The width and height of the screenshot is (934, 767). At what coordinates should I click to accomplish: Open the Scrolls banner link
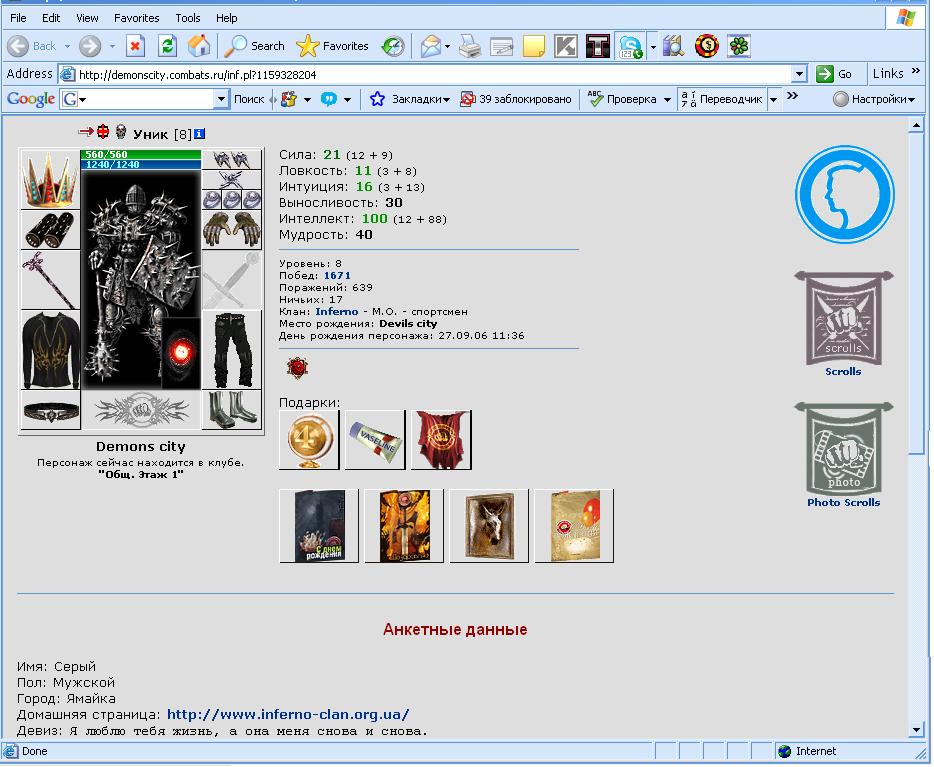(843, 325)
